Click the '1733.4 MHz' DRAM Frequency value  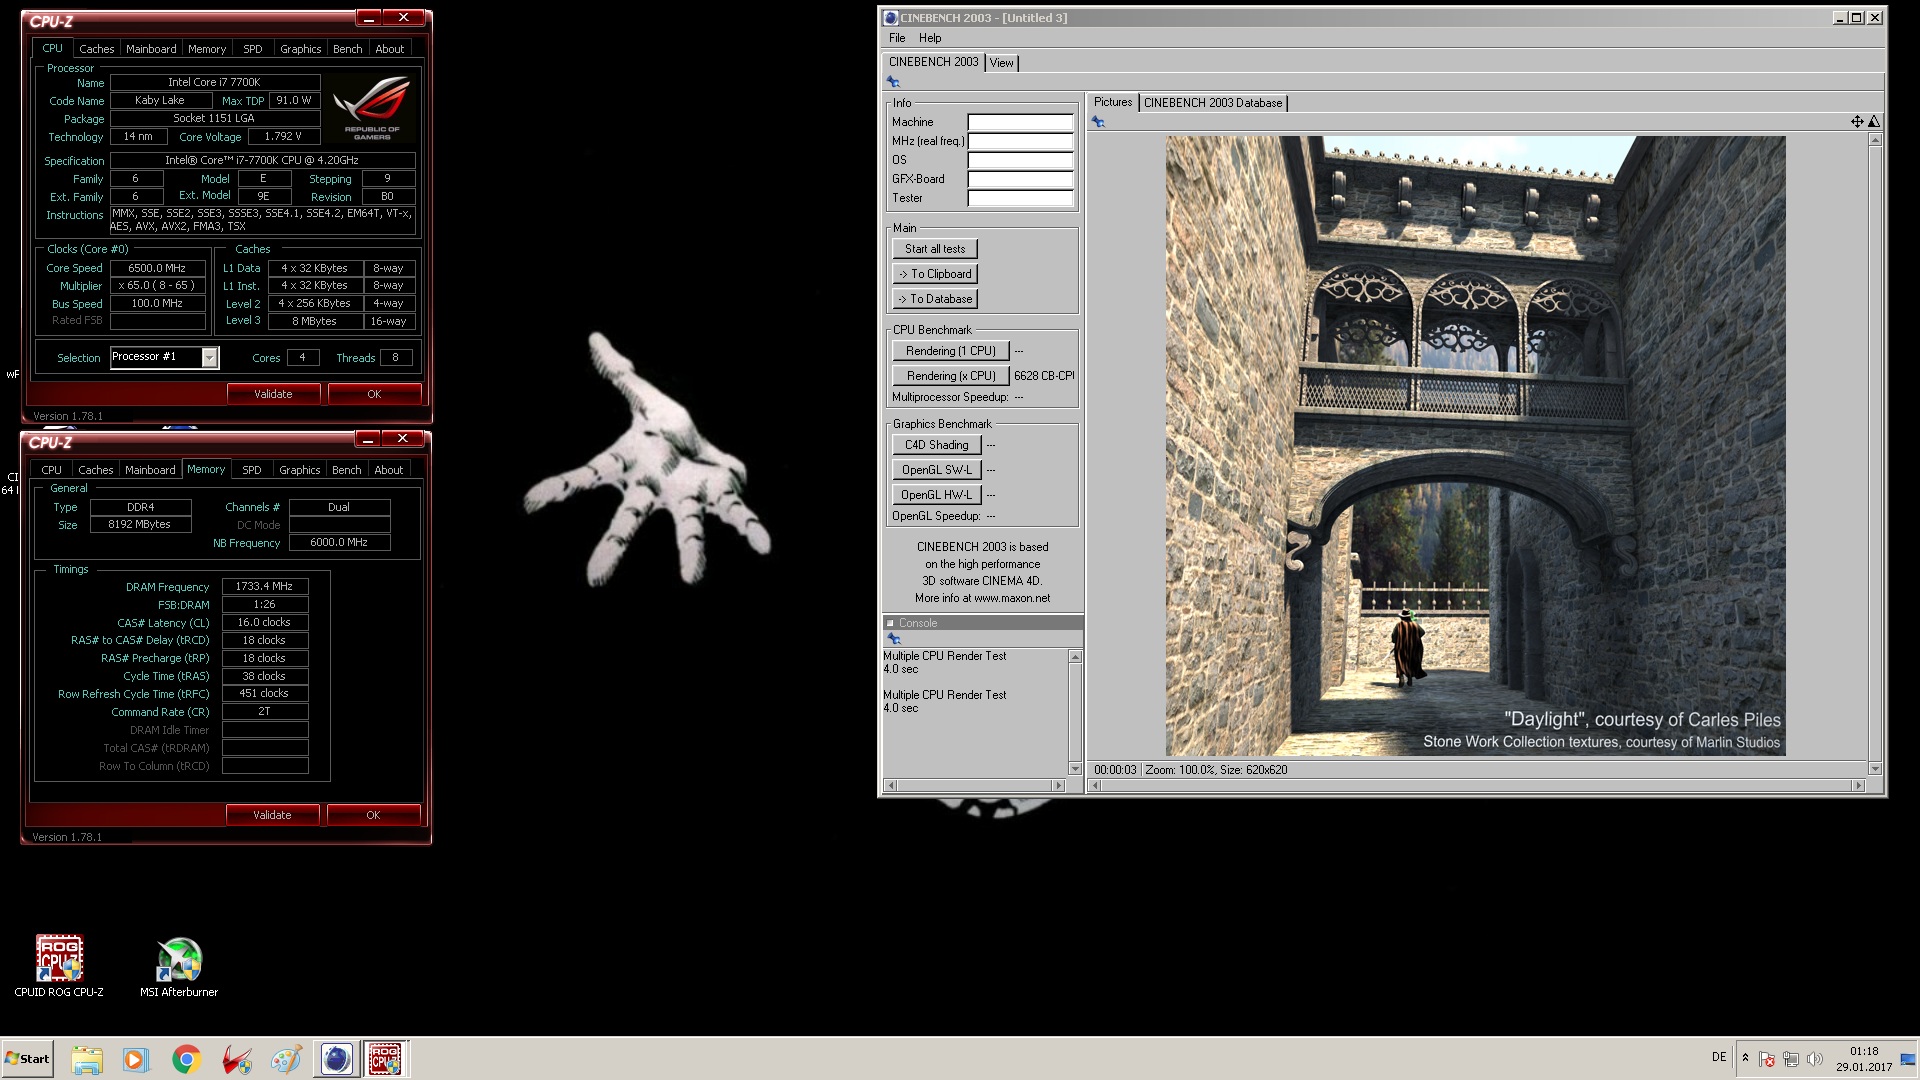tap(264, 587)
